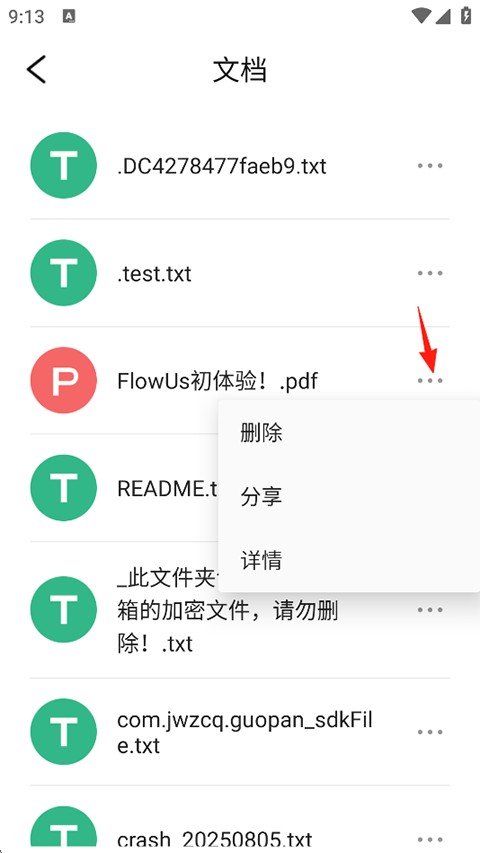Open the file .DC4278477faeb9.txt

tap(221, 166)
